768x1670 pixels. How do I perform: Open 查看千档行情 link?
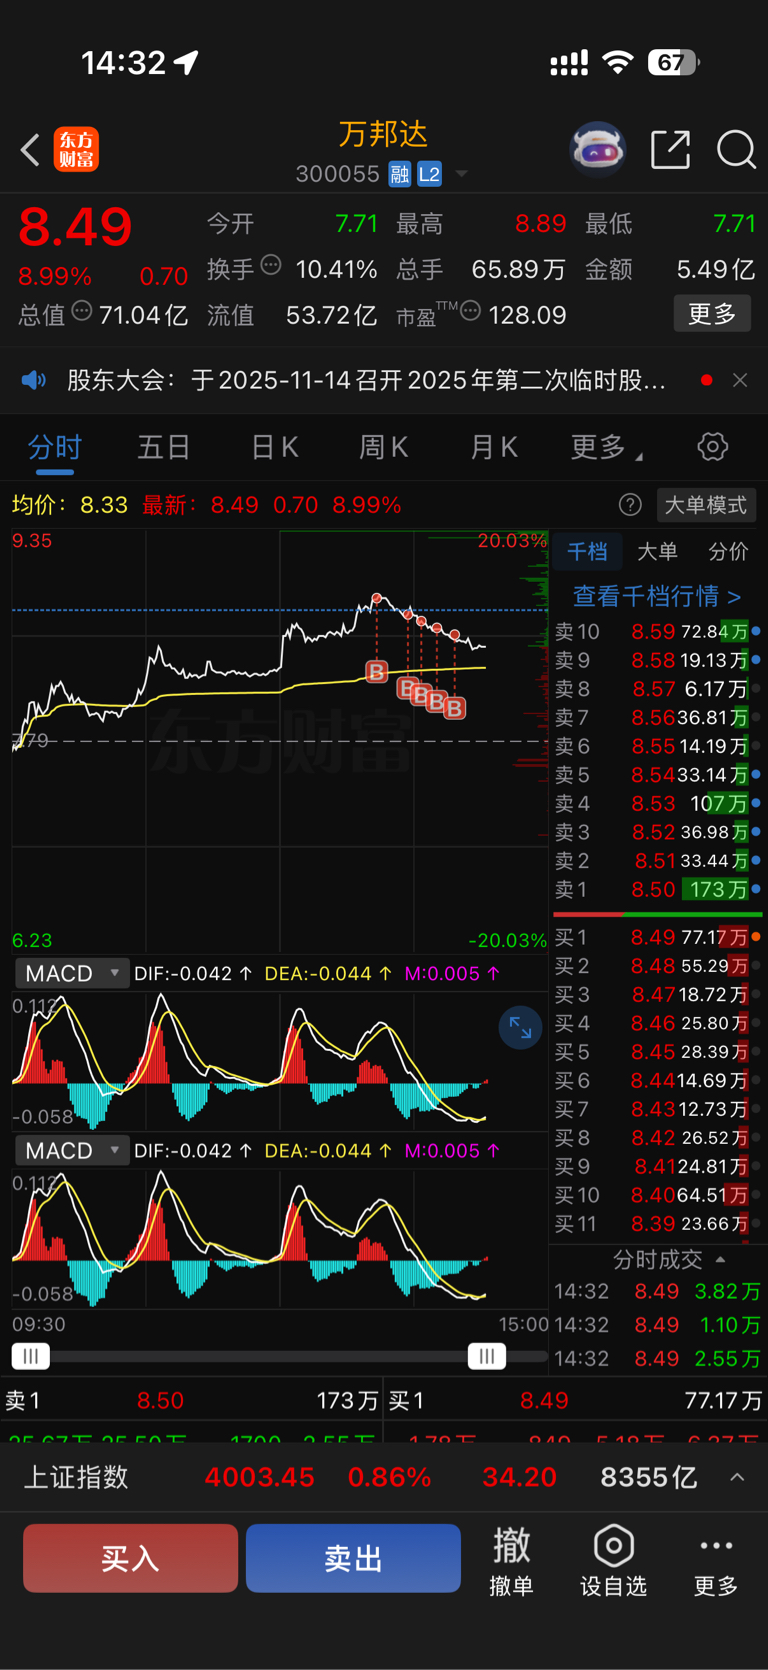click(657, 596)
